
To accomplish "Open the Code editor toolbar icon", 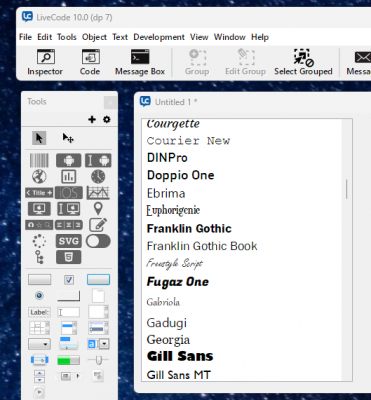I will (90, 62).
